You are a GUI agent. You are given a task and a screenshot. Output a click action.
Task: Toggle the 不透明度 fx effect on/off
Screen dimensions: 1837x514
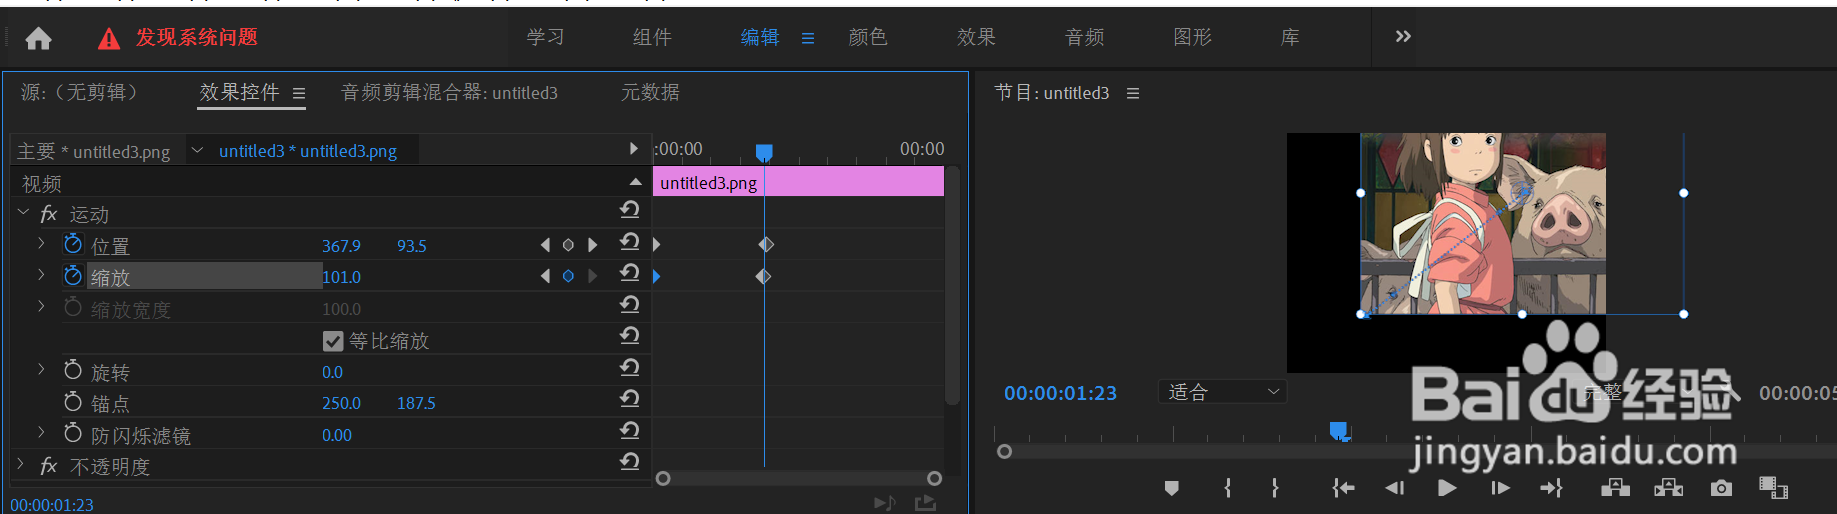click(48, 466)
